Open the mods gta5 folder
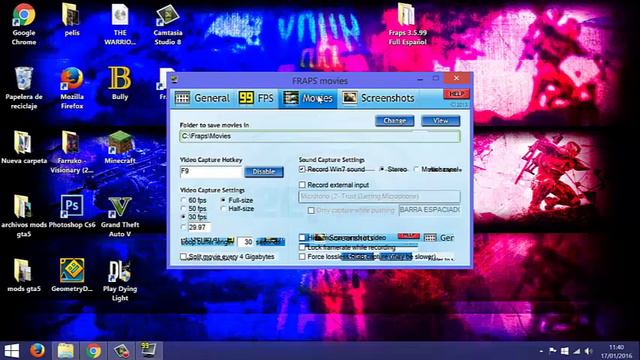640x360 pixels. [24, 275]
